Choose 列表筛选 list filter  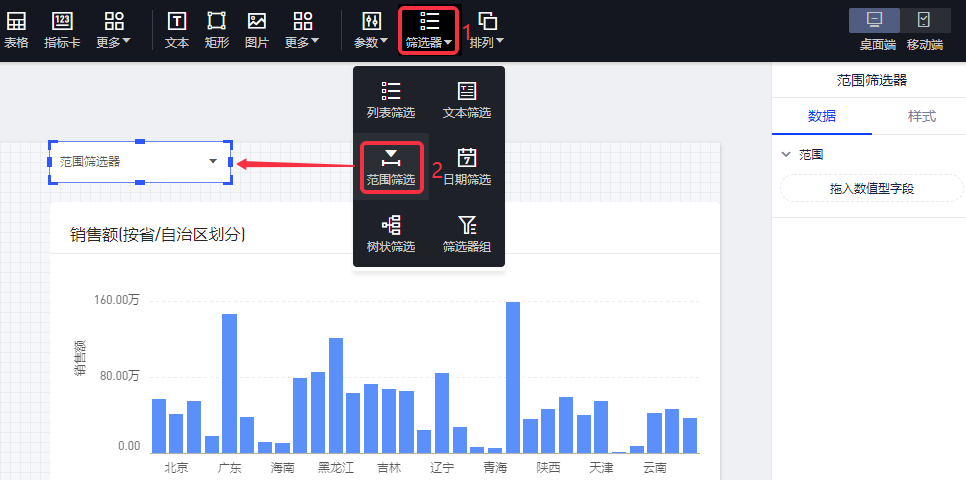pos(390,100)
